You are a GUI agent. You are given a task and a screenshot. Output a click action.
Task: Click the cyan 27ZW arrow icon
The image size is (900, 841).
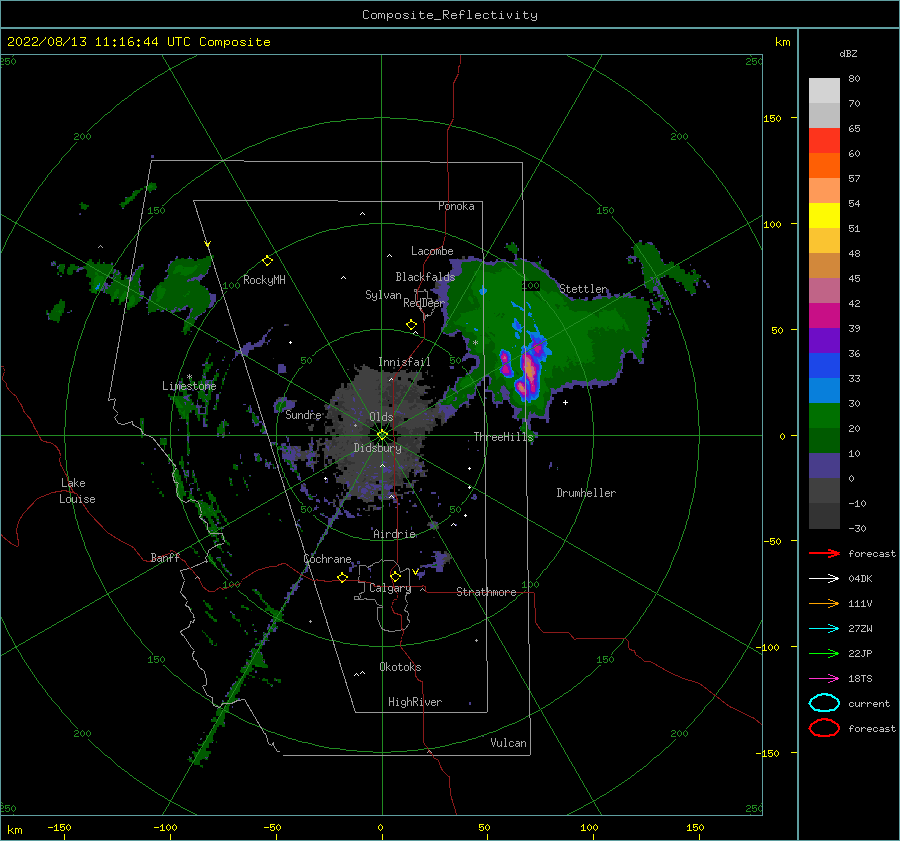824,629
